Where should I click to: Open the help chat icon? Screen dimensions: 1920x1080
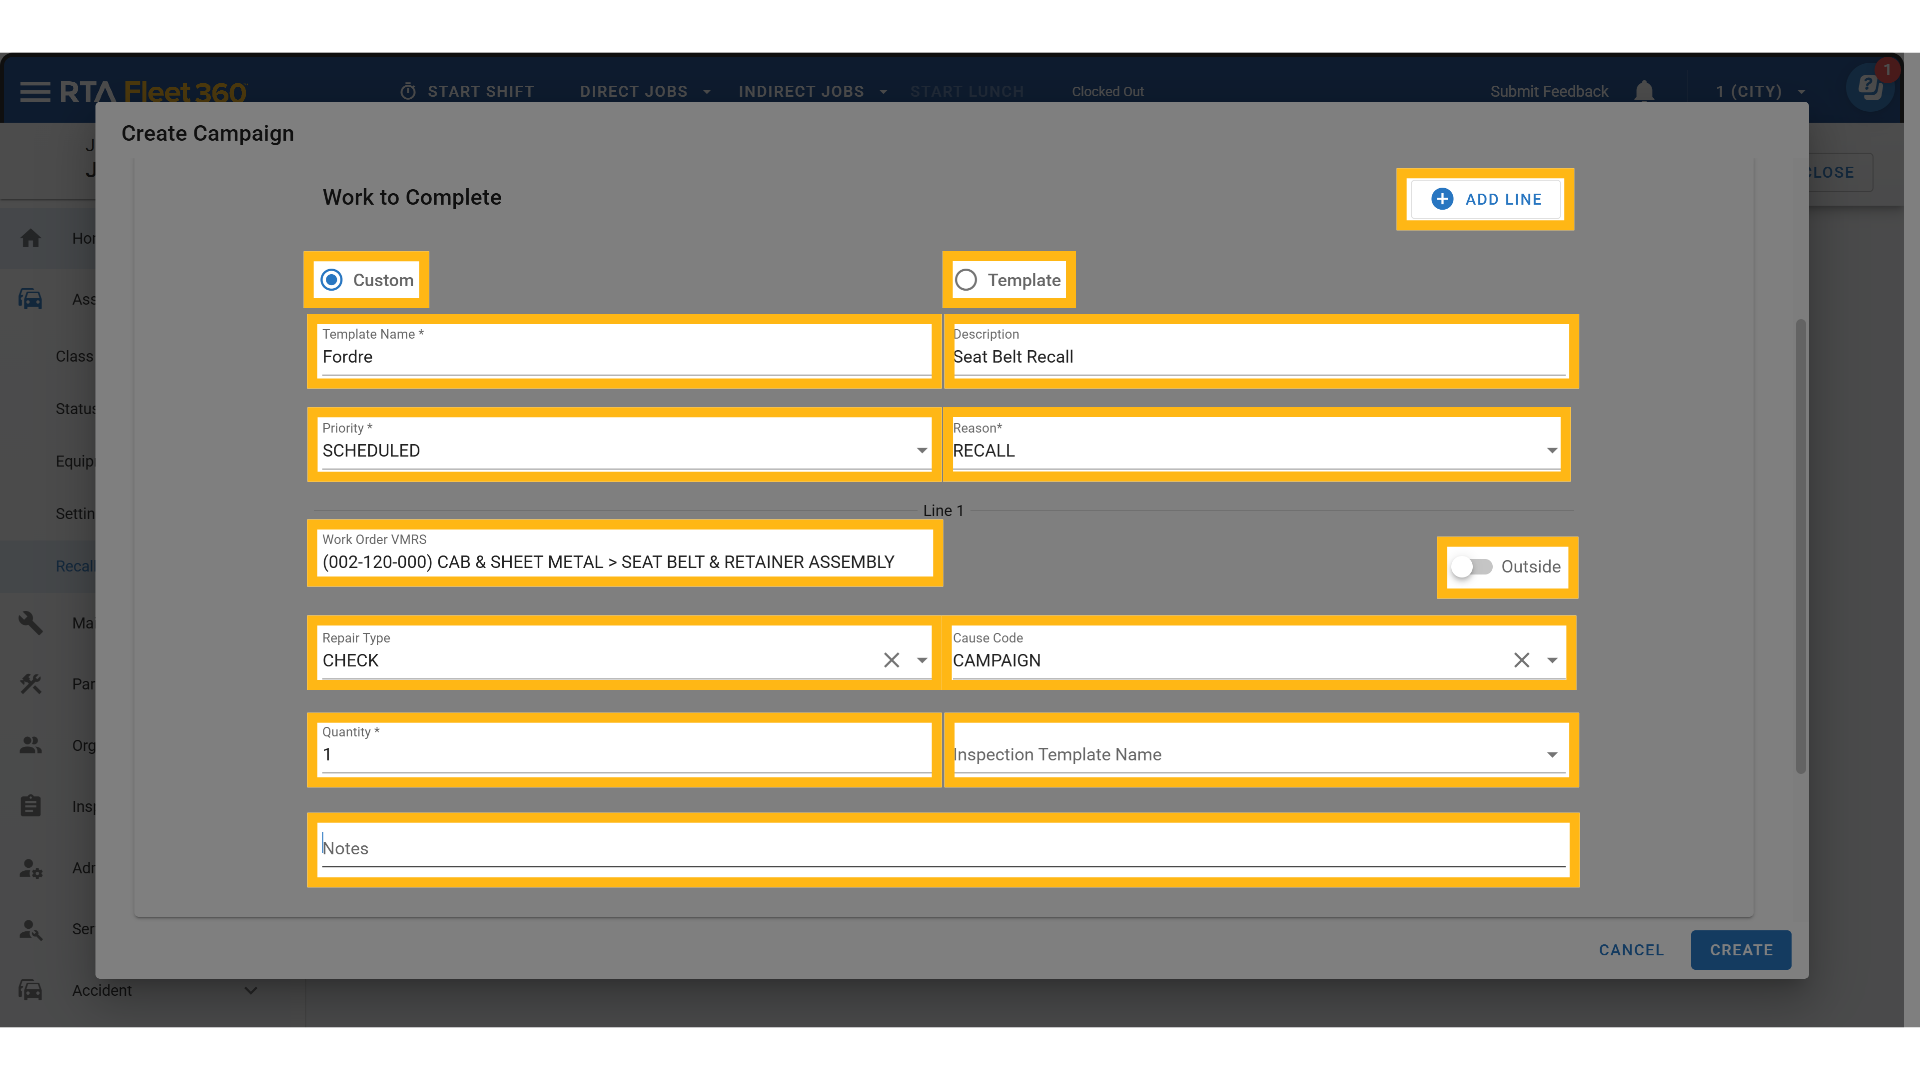coord(1869,88)
